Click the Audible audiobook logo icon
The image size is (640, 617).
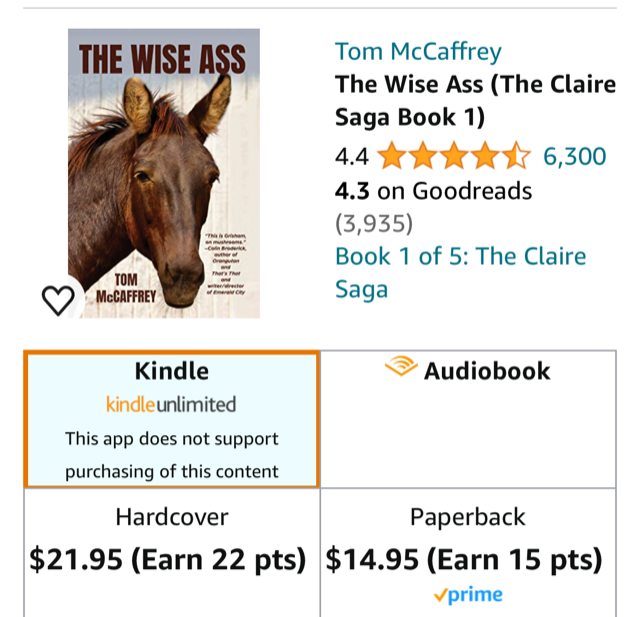401,366
